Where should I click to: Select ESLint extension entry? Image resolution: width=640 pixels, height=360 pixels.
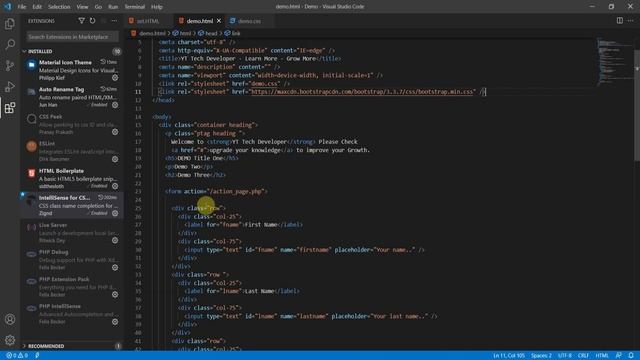click(72, 151)
